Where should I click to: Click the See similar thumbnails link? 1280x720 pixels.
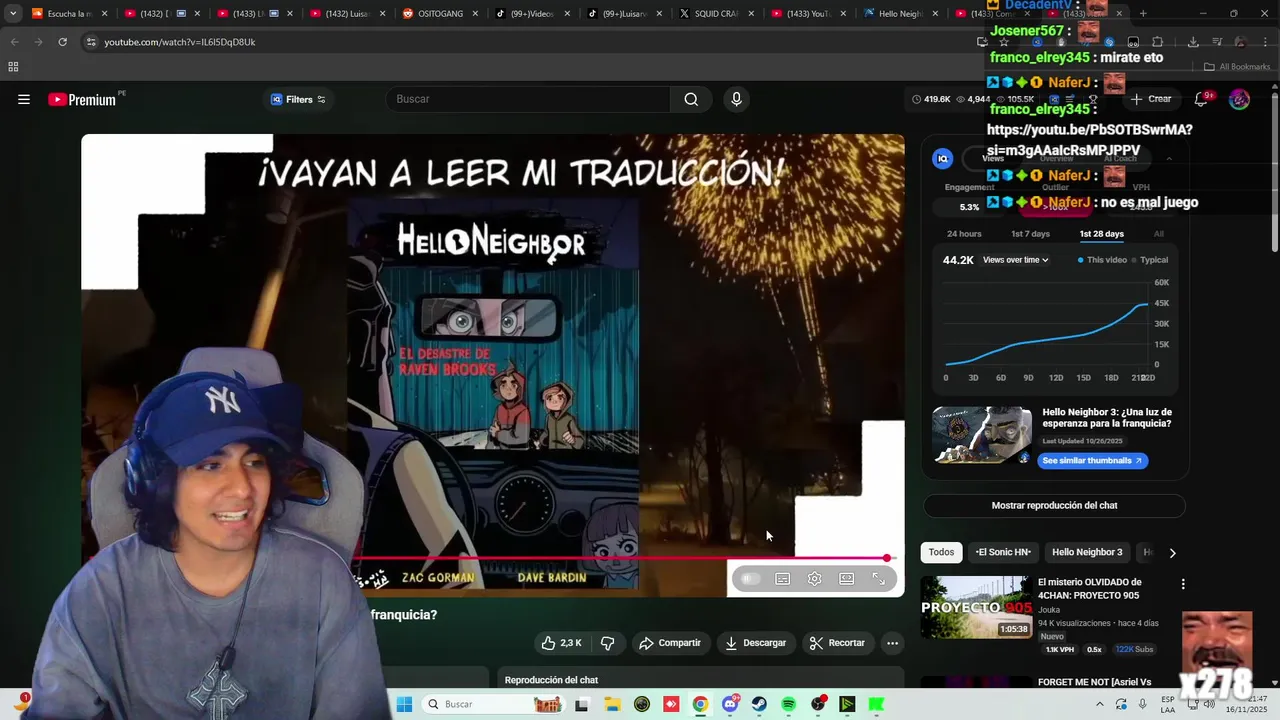tap(1092, 461)
